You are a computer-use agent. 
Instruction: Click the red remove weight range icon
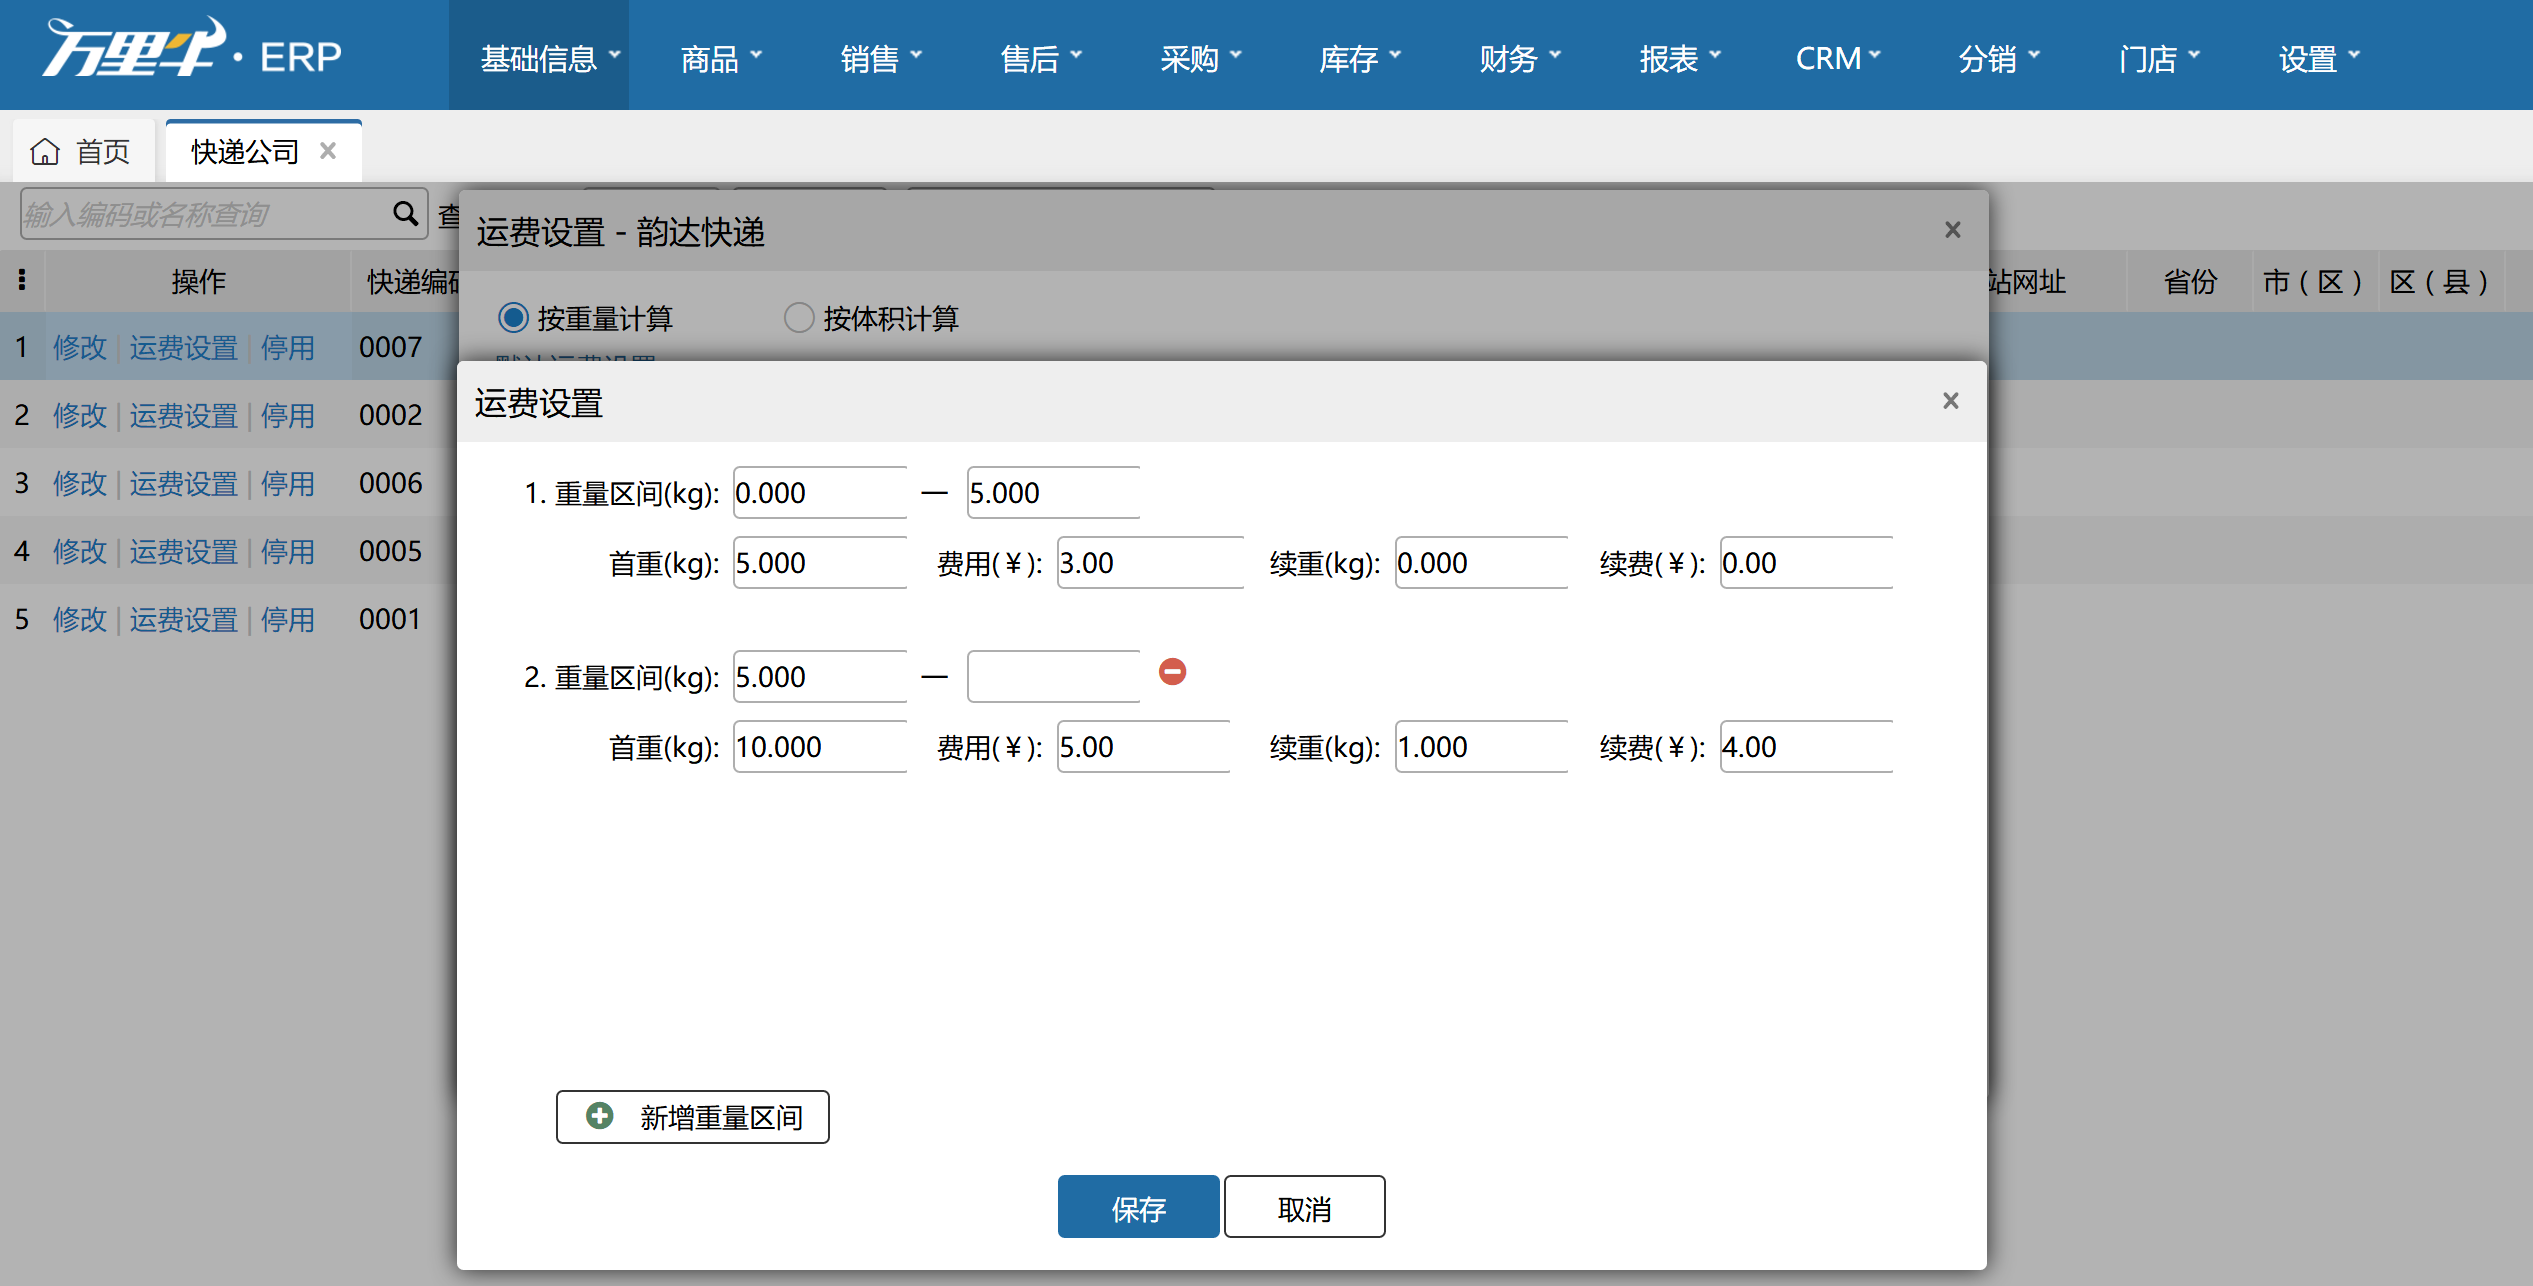click(1172, 672)
